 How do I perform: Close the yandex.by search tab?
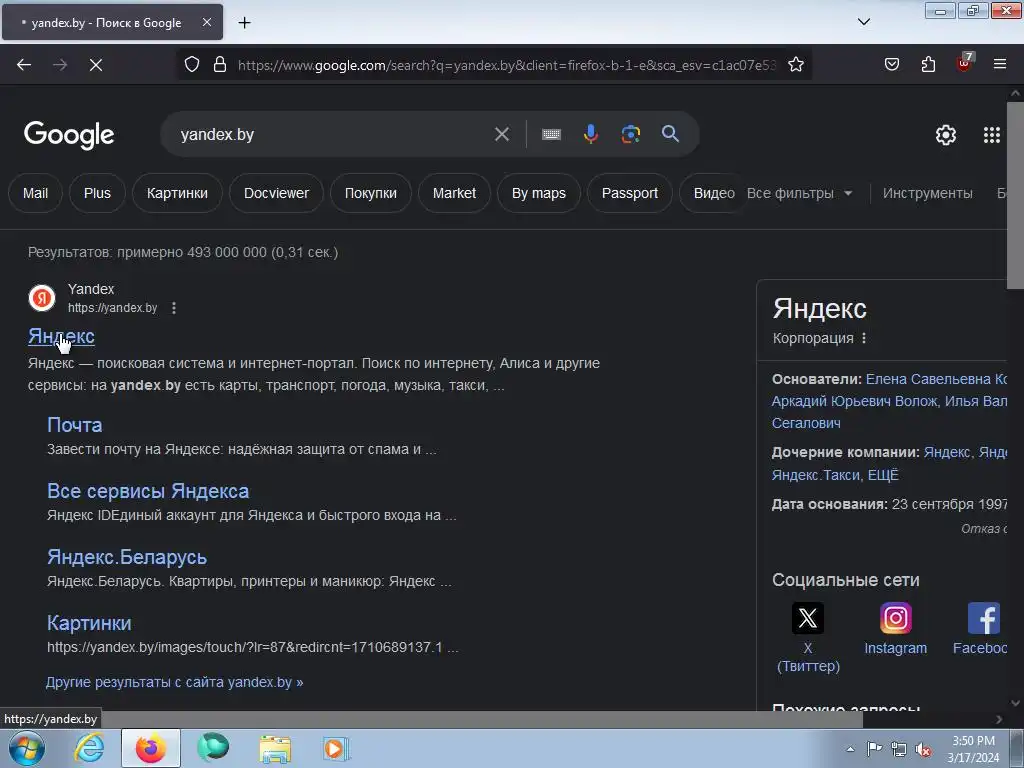206,22
